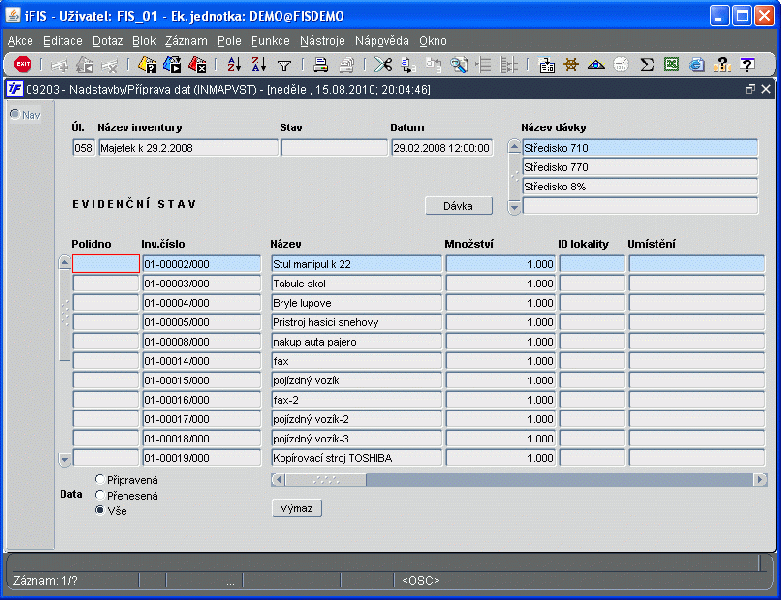Select the Přenesená radio button
781x600 pixels.
tap(100, 495)
